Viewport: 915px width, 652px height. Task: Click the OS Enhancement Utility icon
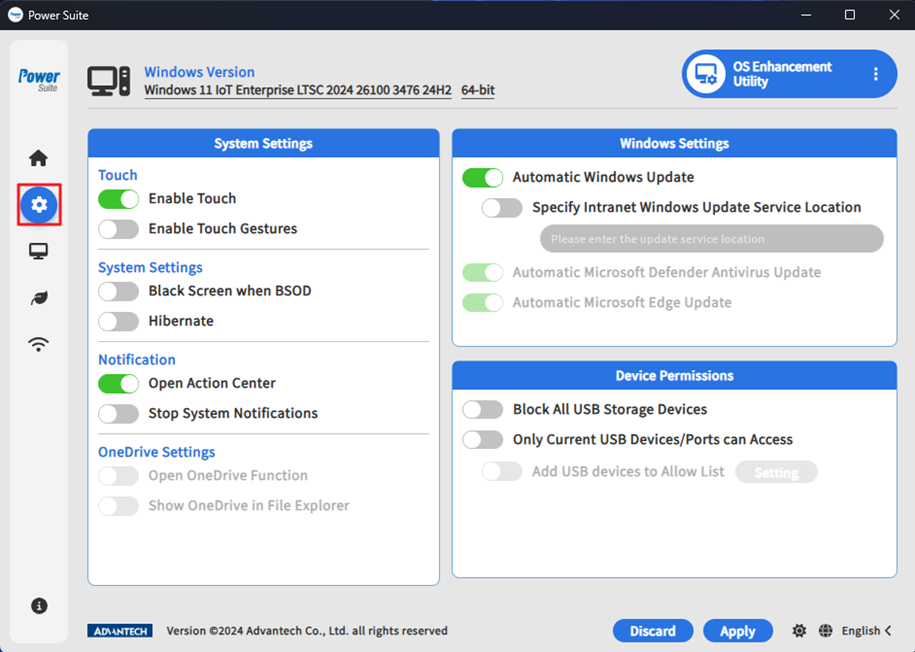[x=707, y=74]
